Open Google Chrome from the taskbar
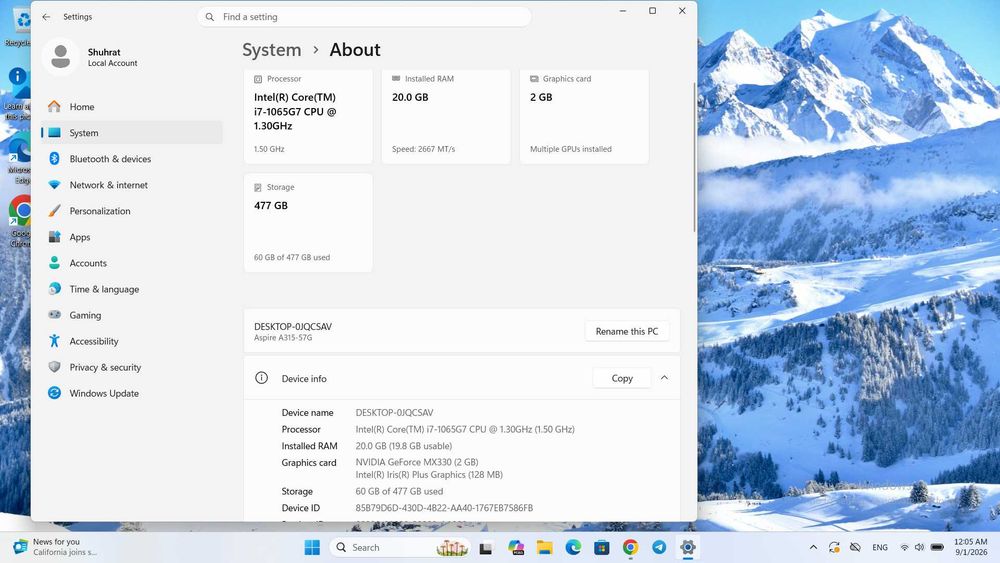 pyautogui.click(x=630, y=547)
